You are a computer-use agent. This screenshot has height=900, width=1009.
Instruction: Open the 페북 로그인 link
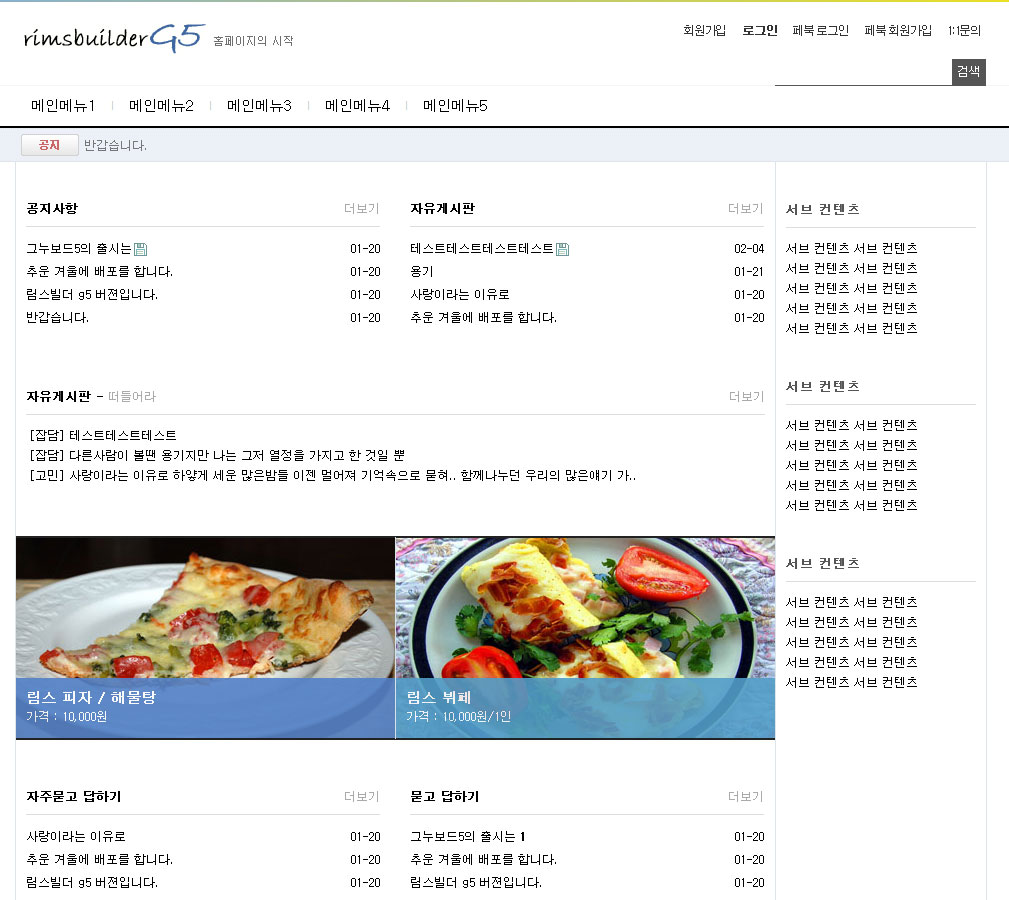point(820,31)
